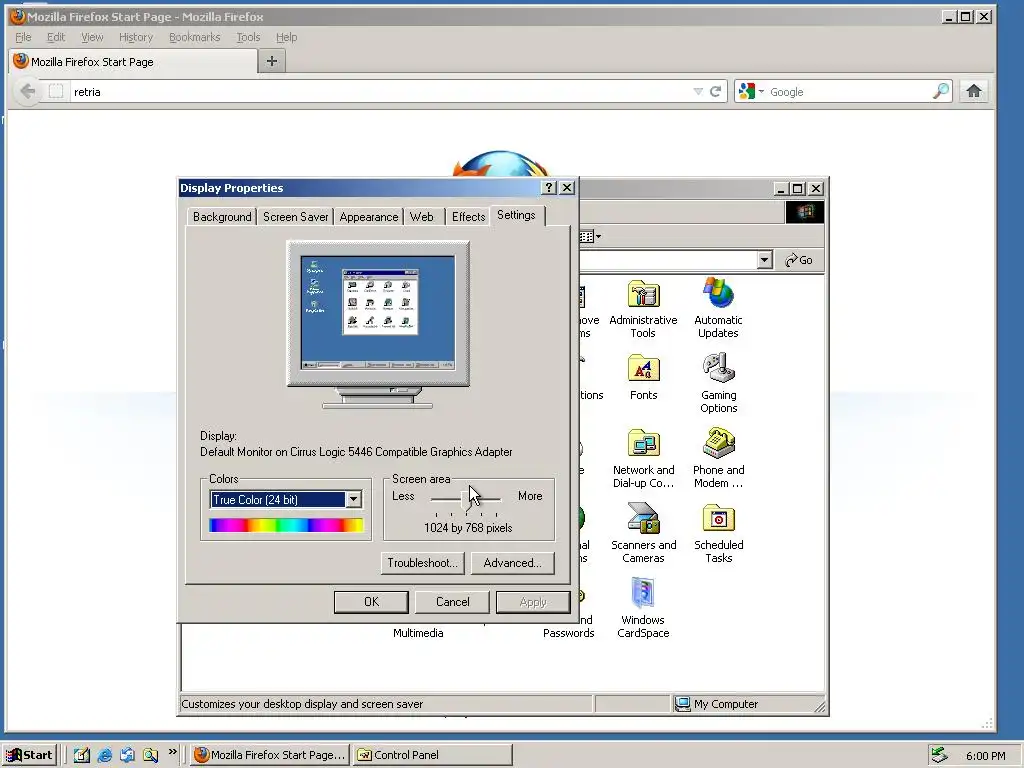Click the Windows logo throbber in Control Panel
The width and height of the screenshot is (1024, 768).
tap(805, 212)
